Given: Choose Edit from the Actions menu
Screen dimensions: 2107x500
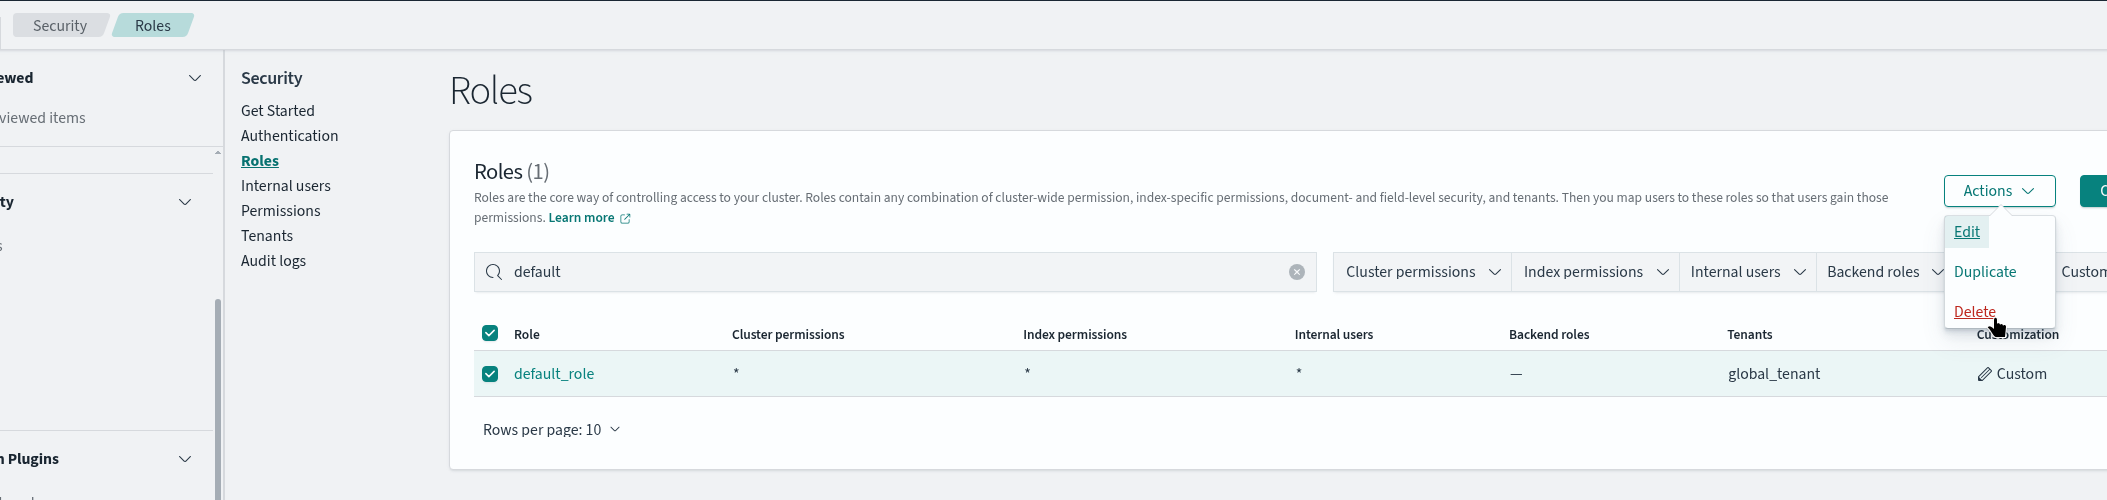Looking at the screenshot, I should pos(1966,232).
